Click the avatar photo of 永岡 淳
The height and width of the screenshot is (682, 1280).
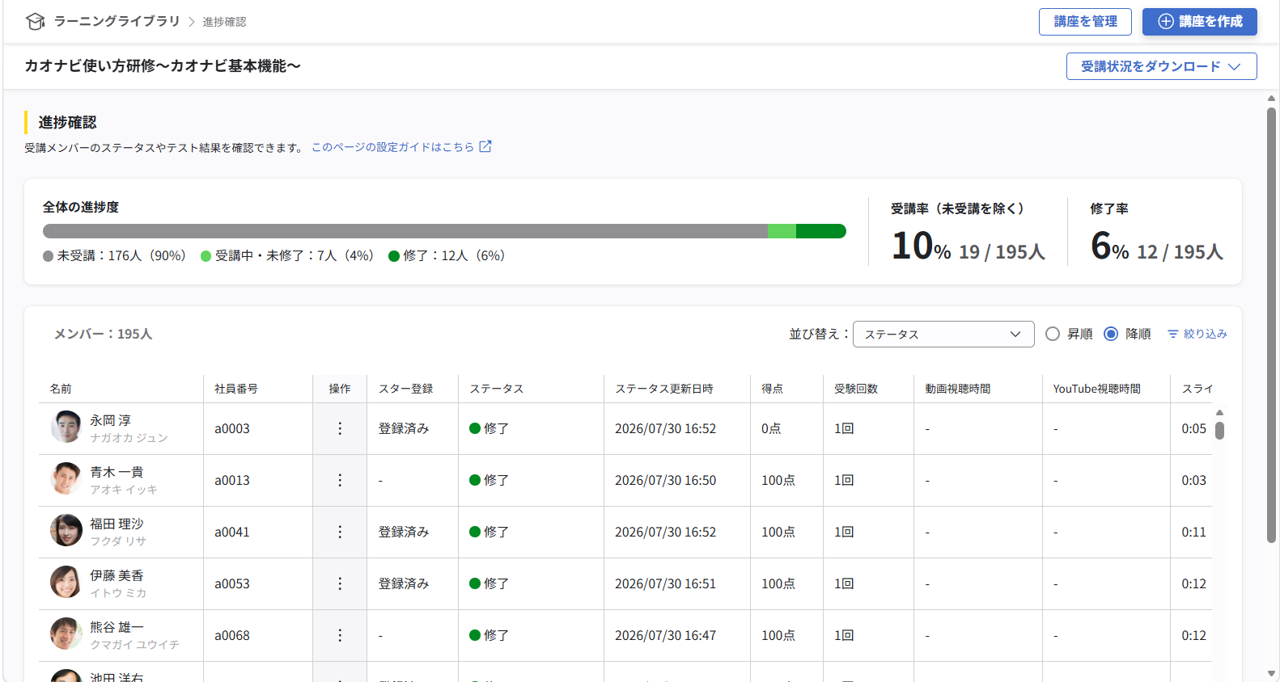tap(66, 427)
